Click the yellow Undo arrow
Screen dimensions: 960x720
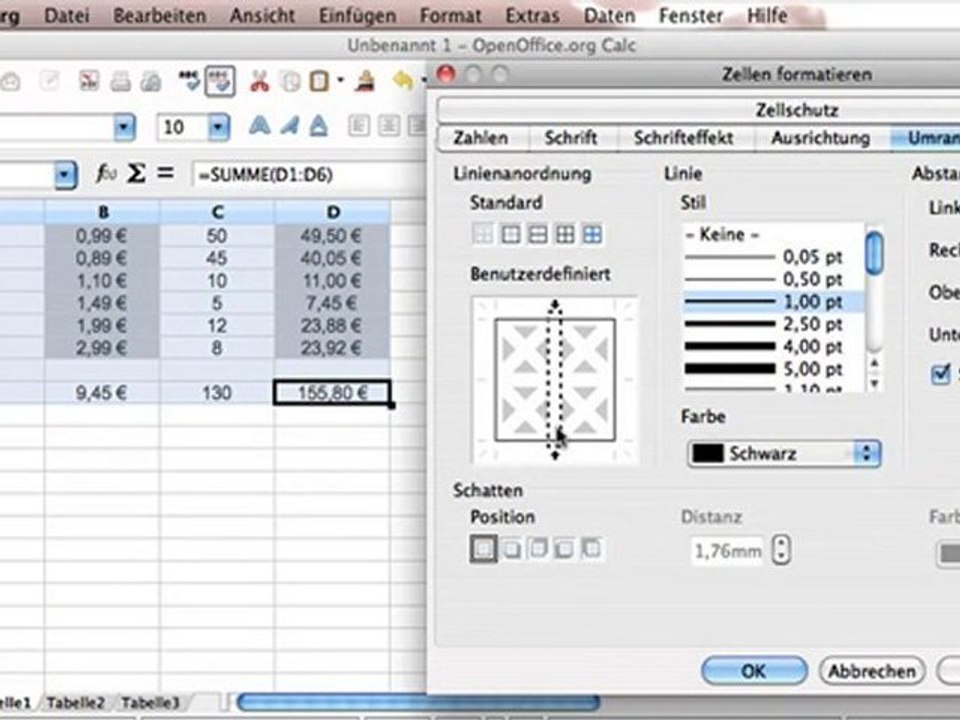pos(403,80)
